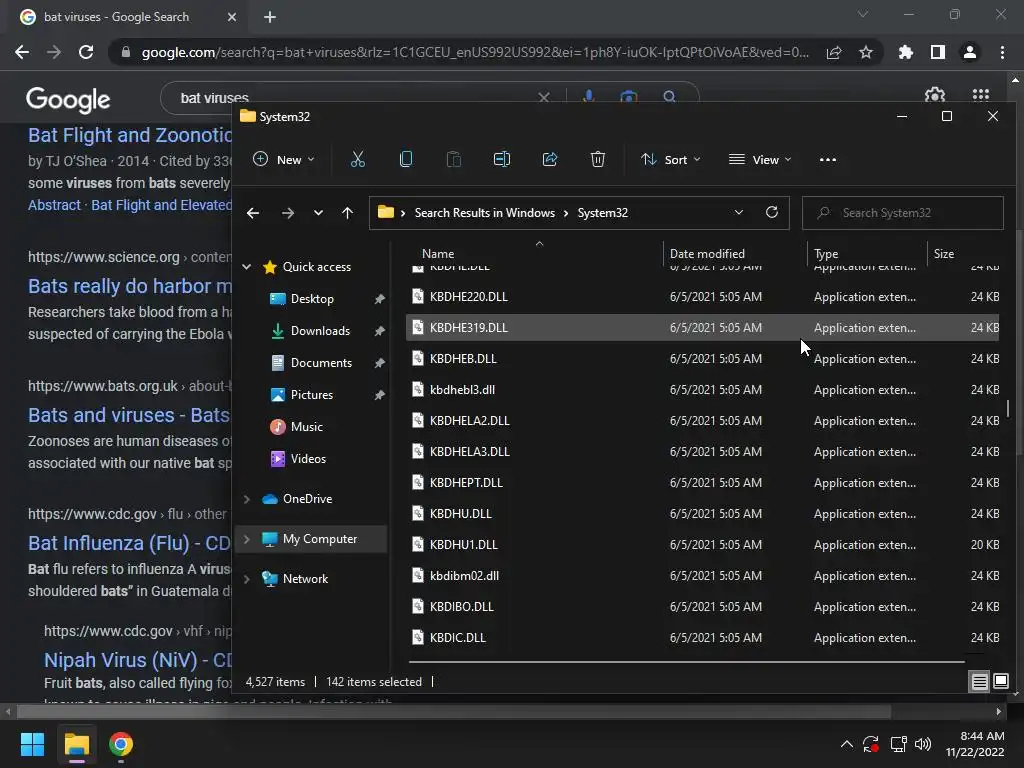Viewport: 1024px width, 768px height.
Task: Open Chrome's extensions puzzle icon
Action: tap(905, 52)
